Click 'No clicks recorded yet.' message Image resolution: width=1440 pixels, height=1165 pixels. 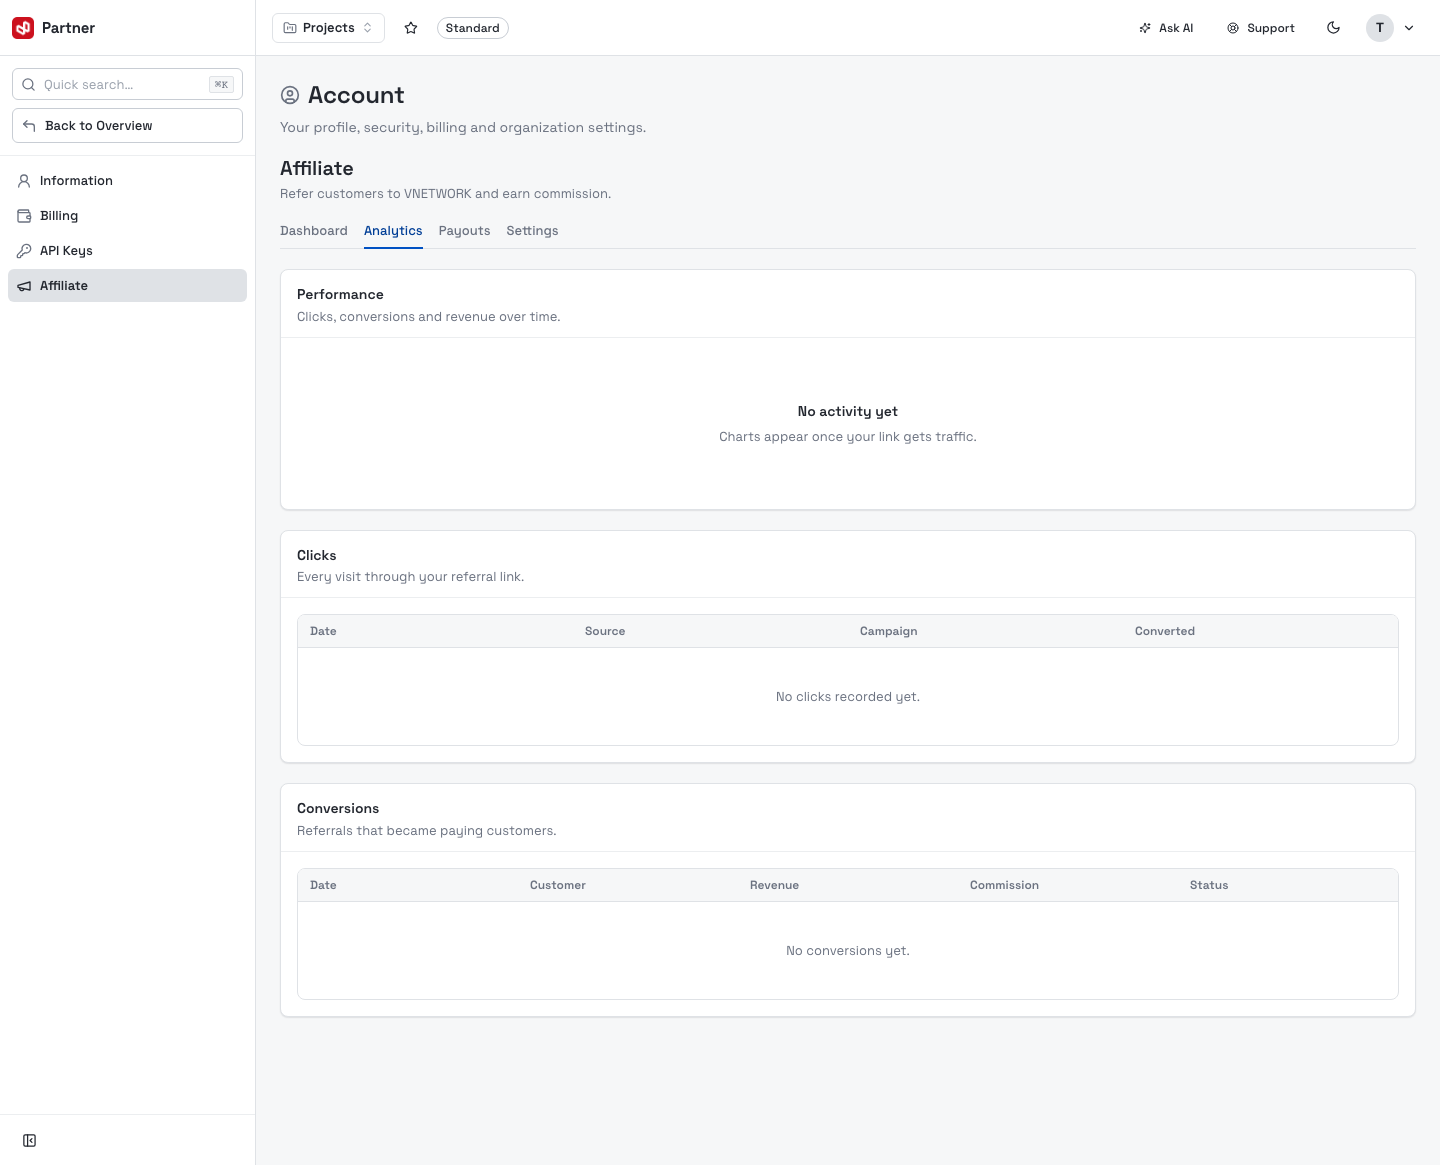click(848, 697)
